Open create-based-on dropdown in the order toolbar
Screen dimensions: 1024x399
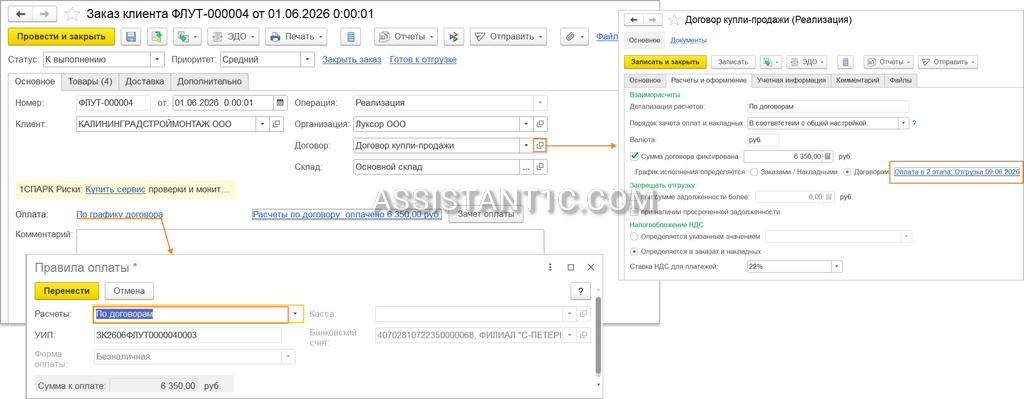point(187,37)
